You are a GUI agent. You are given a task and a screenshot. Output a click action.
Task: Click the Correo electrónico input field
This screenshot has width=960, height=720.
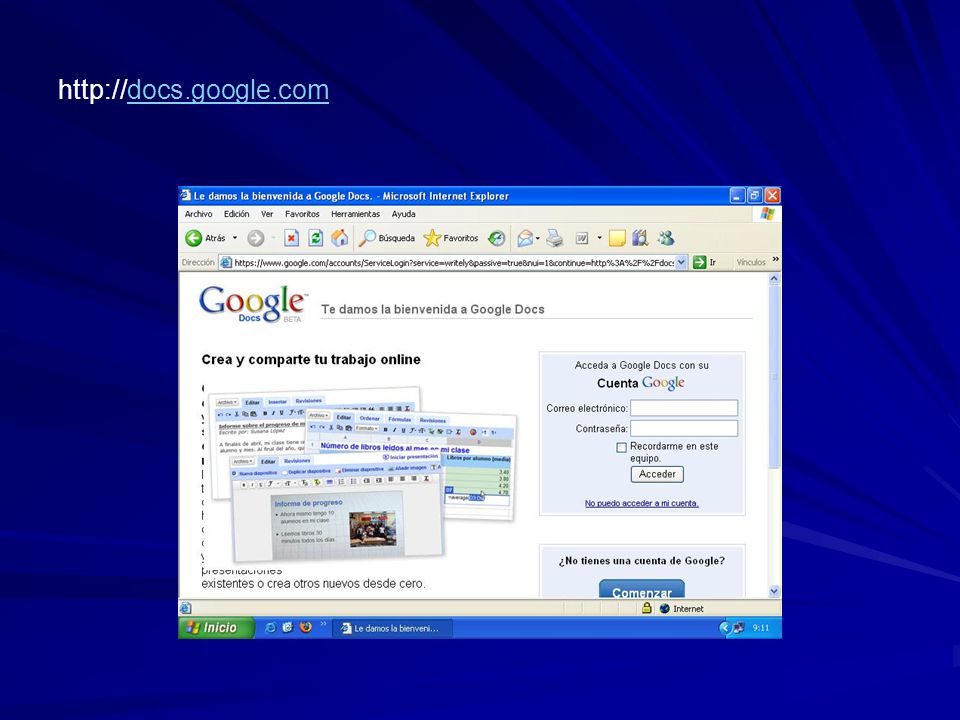point(684,408)
